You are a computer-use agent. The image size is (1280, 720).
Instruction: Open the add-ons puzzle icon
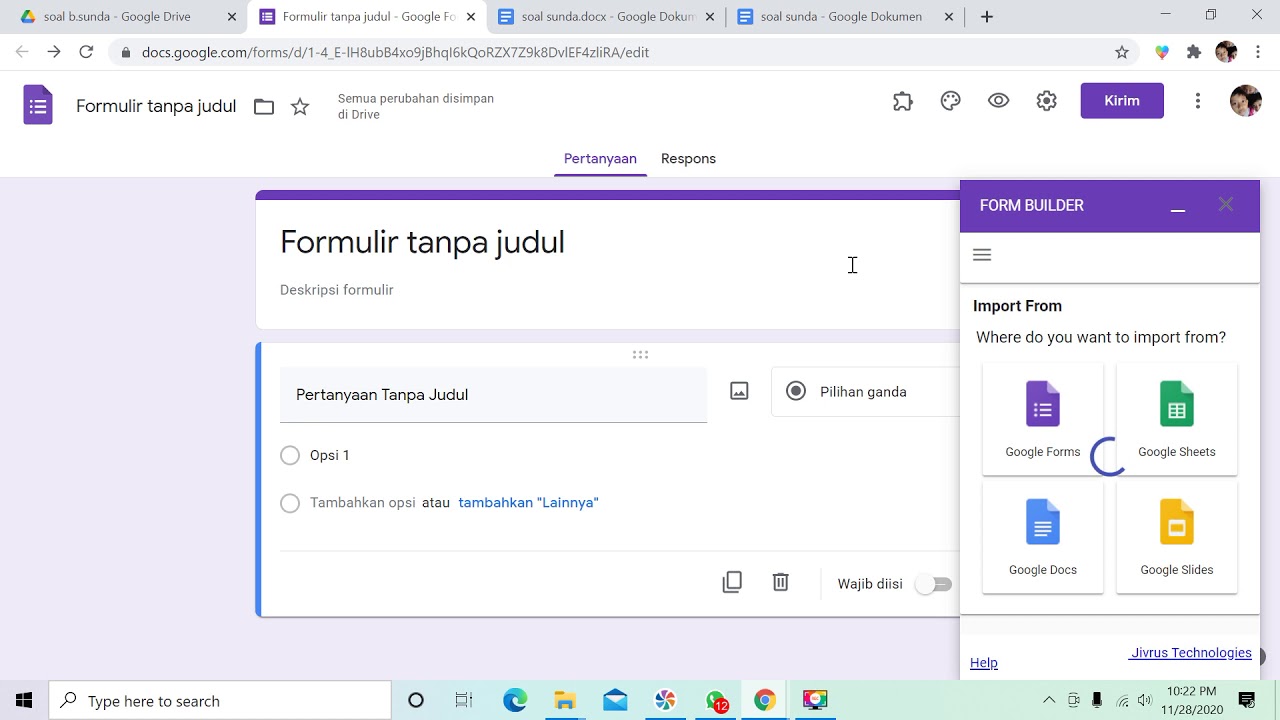click(x=903, y=101)
